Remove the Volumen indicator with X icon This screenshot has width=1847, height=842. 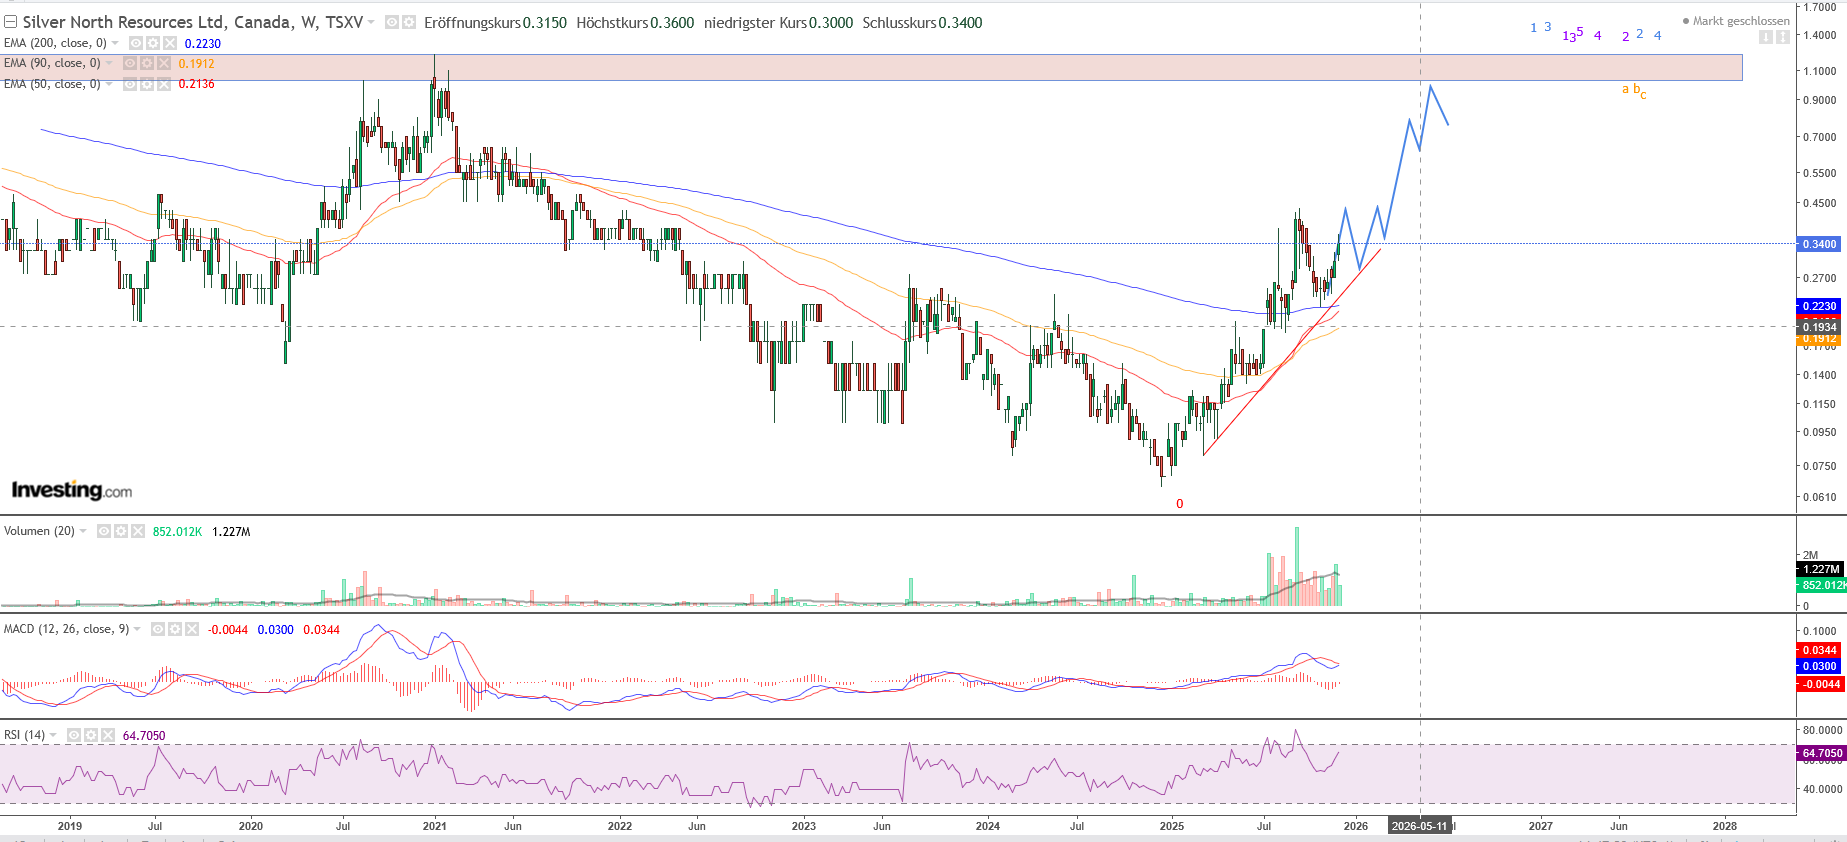coord(138,531)
